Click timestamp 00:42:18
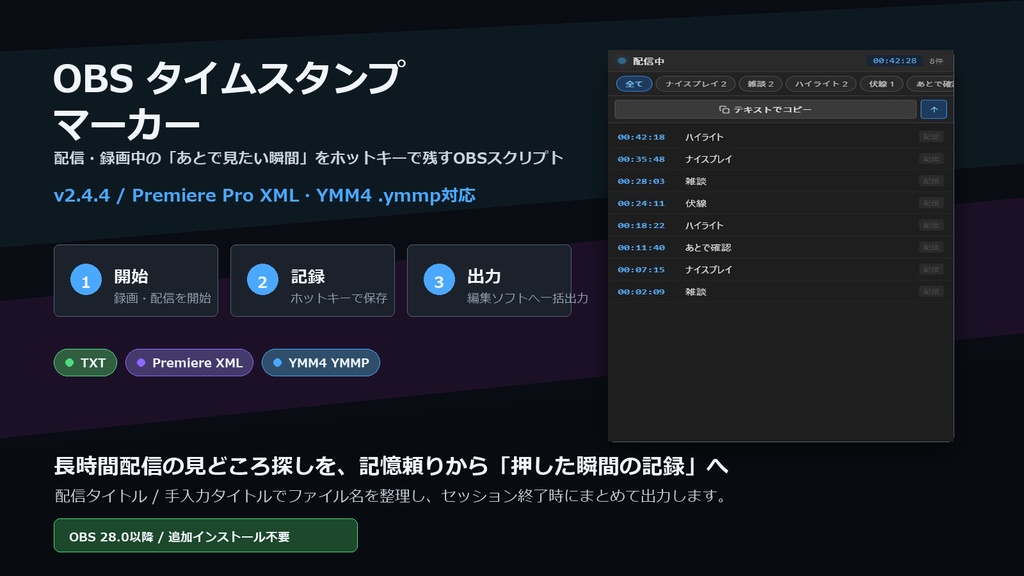1024x576 pixels. (641, 137)
